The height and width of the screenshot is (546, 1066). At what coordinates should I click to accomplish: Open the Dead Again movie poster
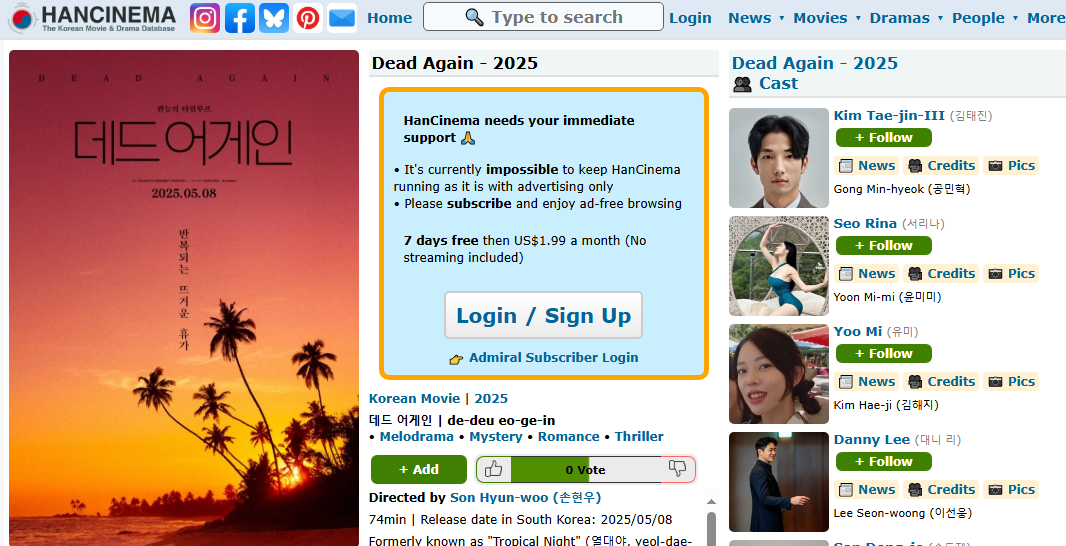[x=184, y=298]
